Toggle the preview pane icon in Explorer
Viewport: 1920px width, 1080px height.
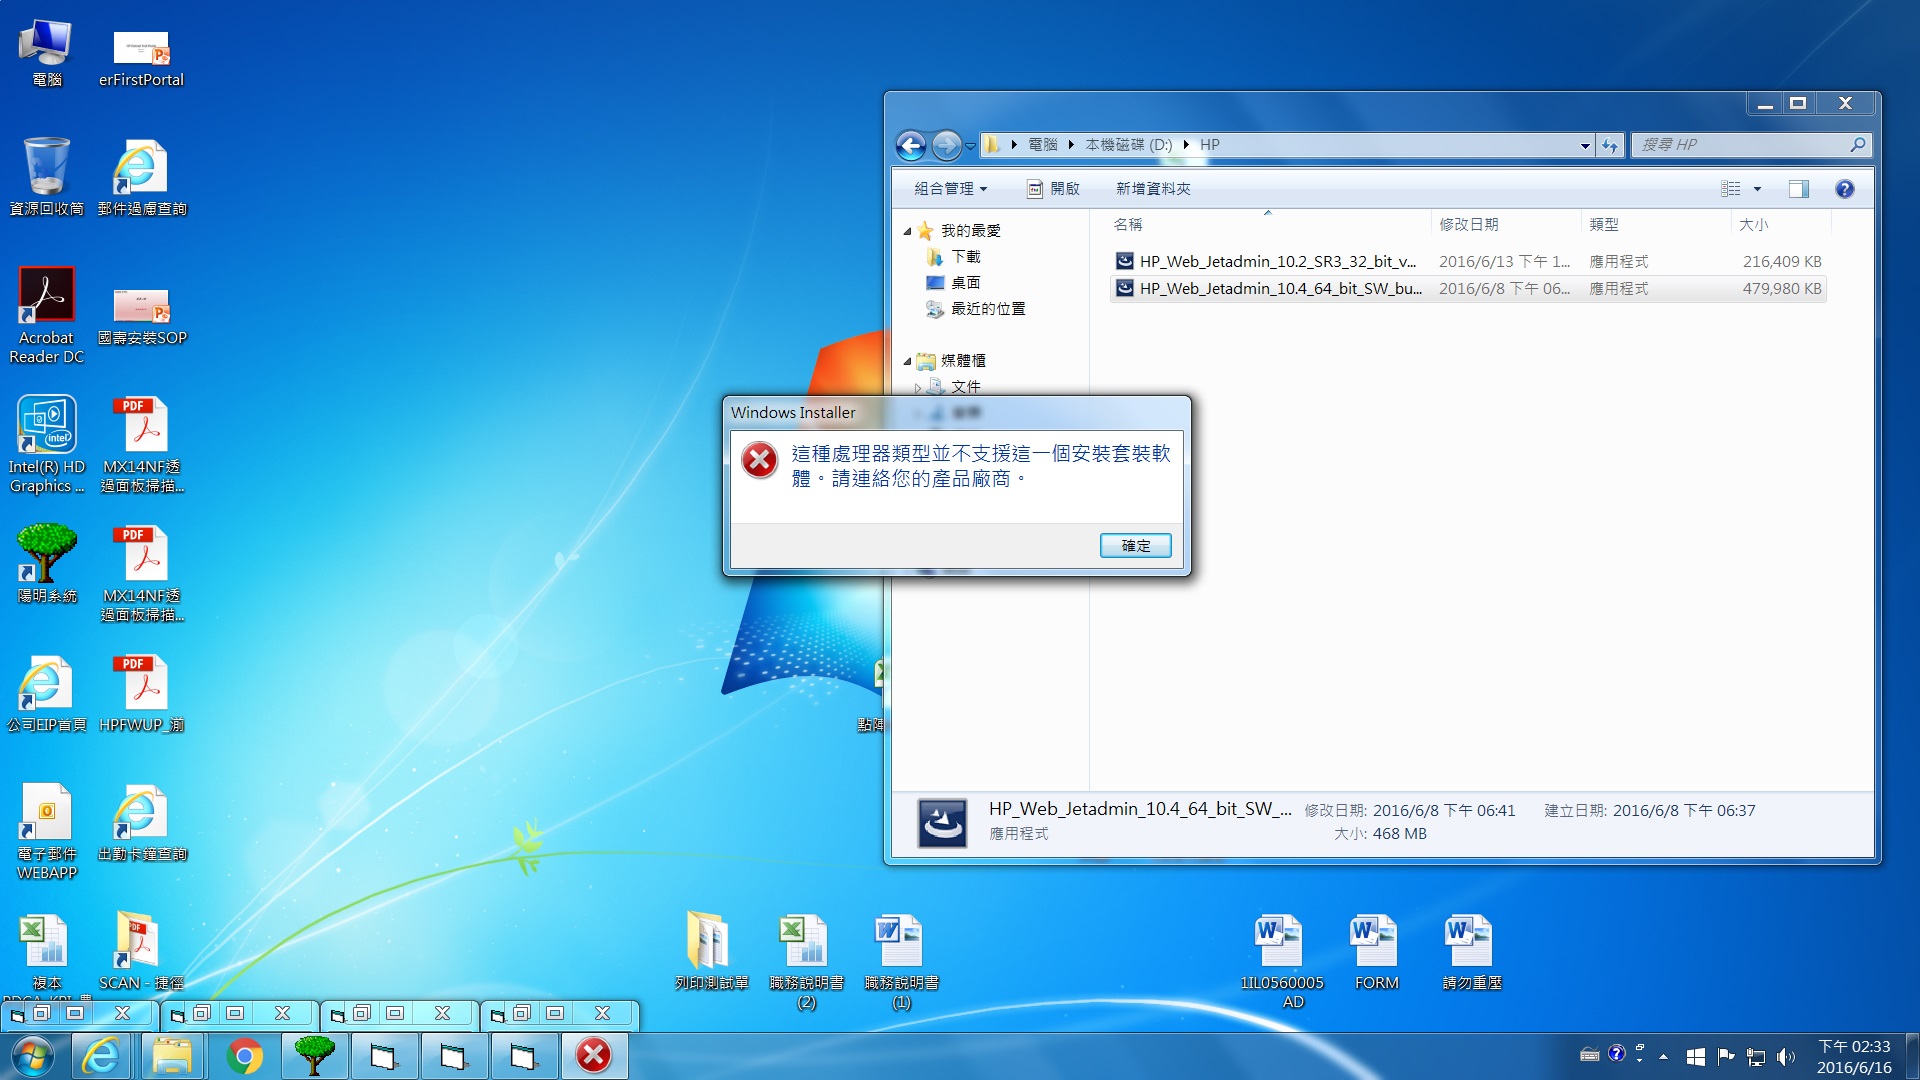[1798, 189]
